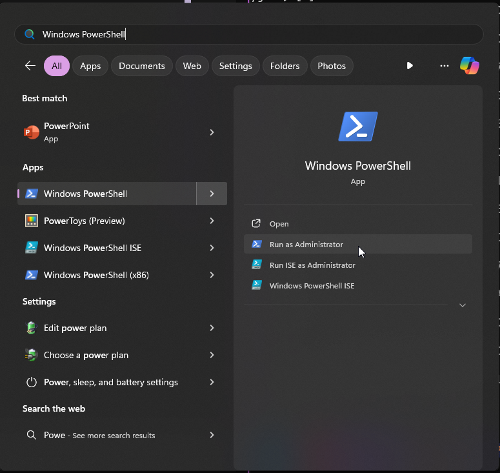Switch to the Apps filter tab
The width and height of the screenshot is (500, 473).
click(90, 66)
